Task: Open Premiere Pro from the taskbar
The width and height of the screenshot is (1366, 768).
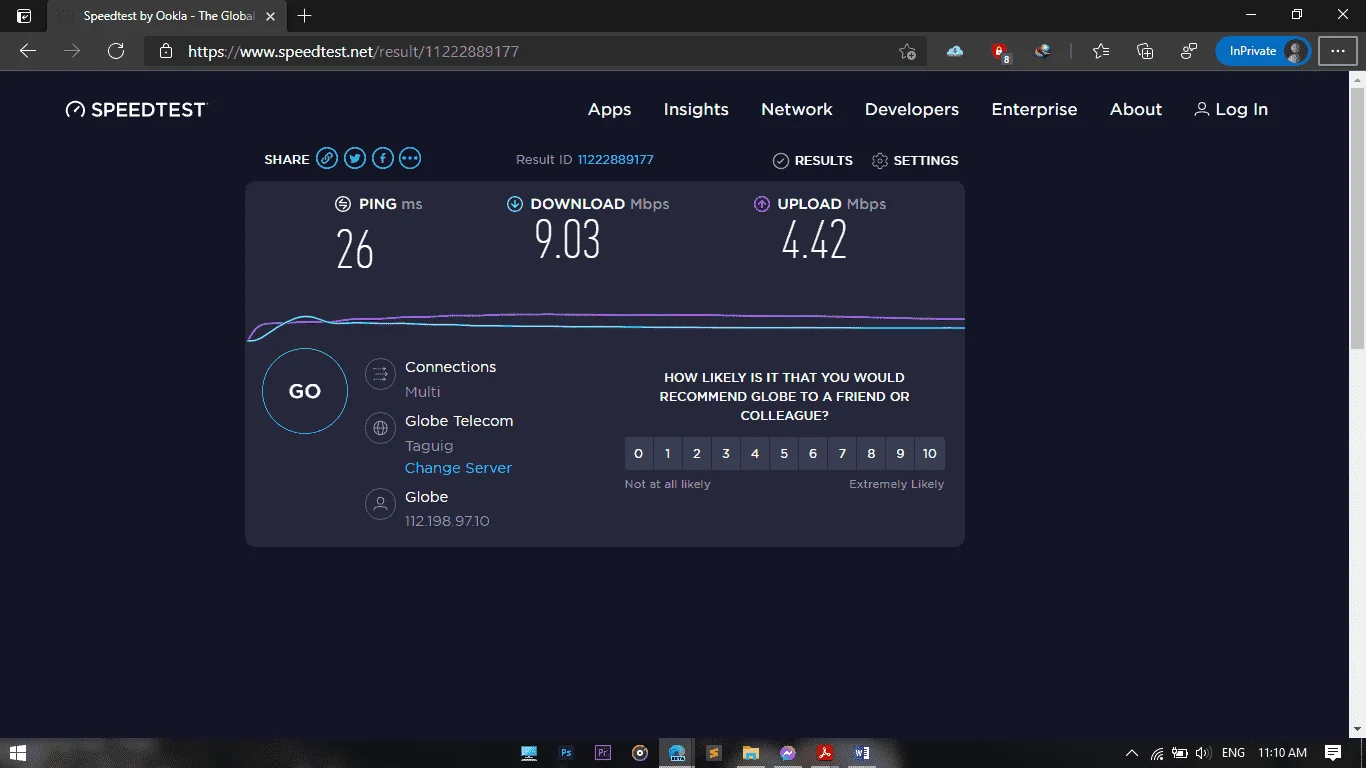Action: [603, 753]
